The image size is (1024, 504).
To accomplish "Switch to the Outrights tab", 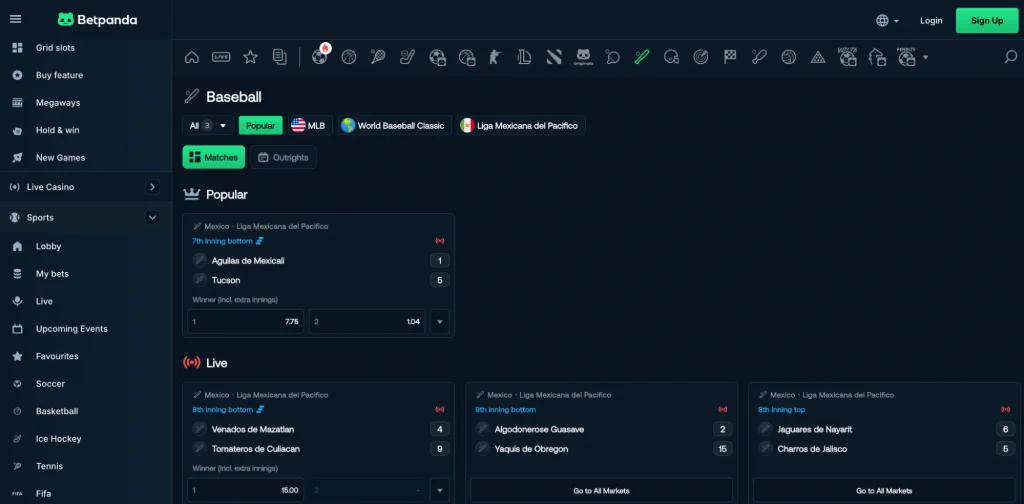I will click(283, 157).
